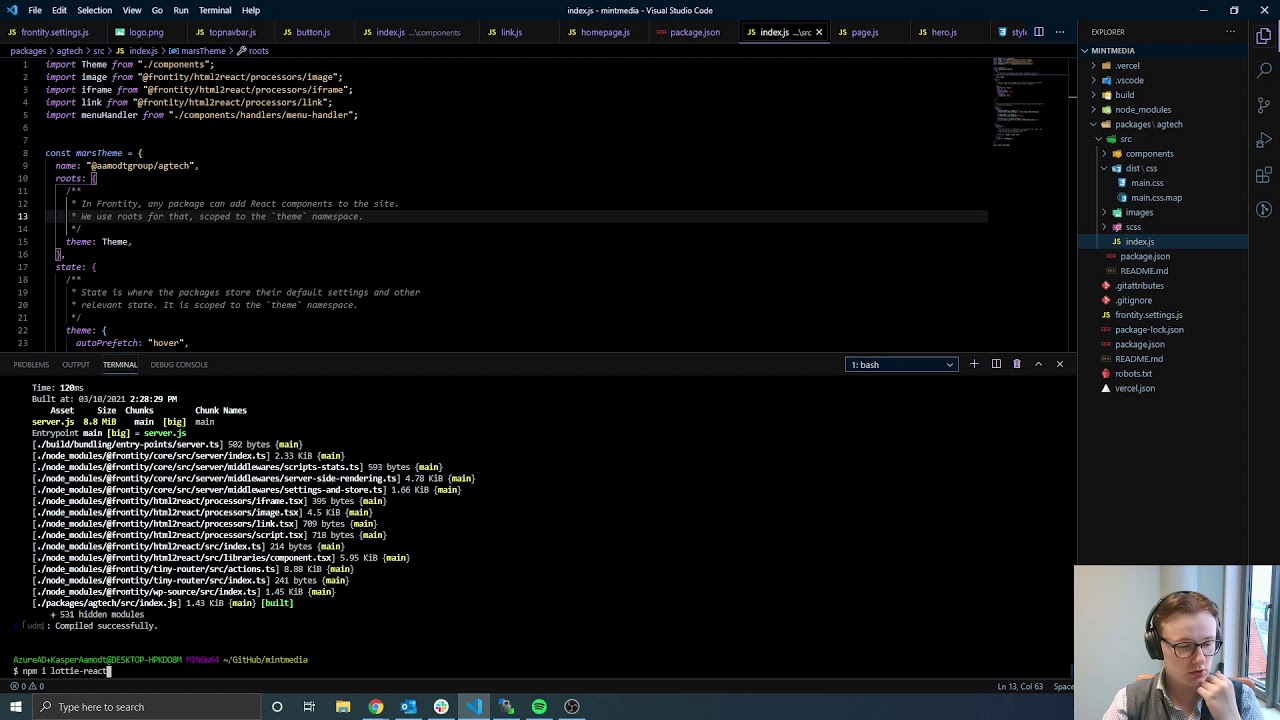Switch to the Problems panel tab
1280x720 pixels.
click(31, 364)
